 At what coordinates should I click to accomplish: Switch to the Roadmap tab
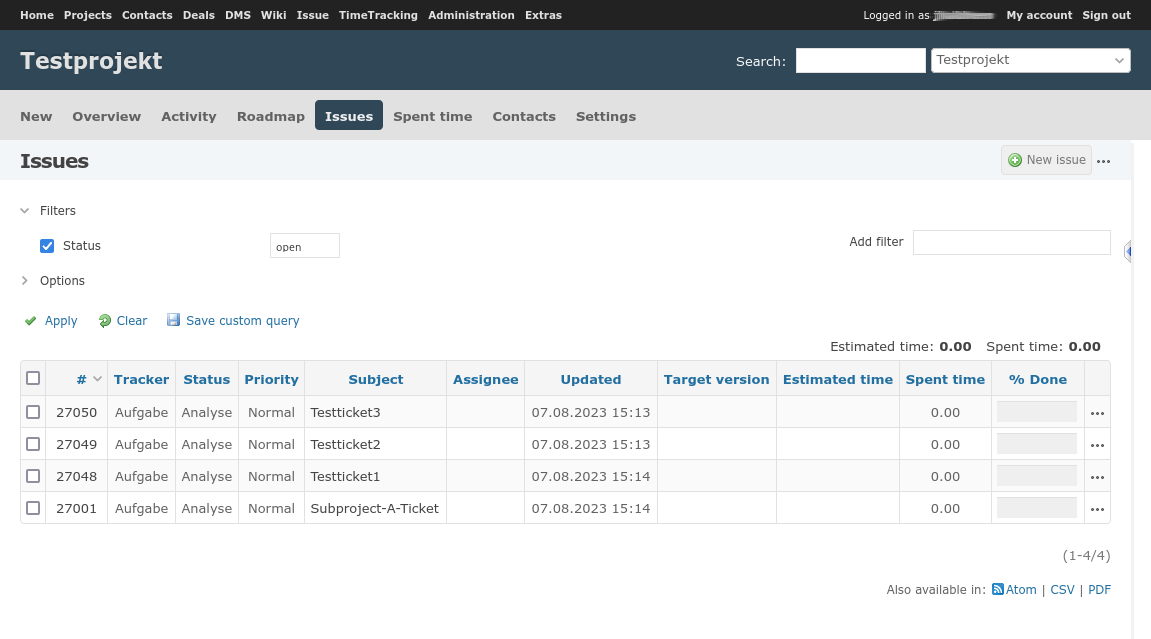tap(270, 116)
